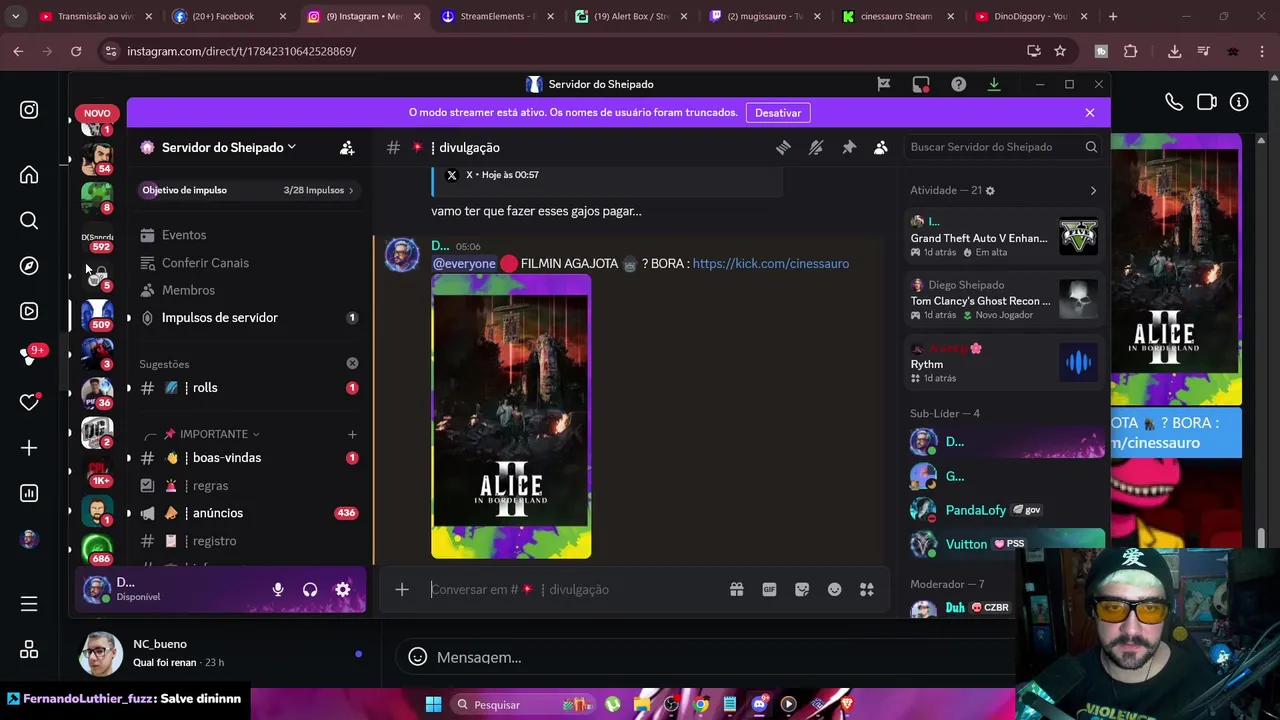Dismiss streamer mode banner

click(1090, 113)
